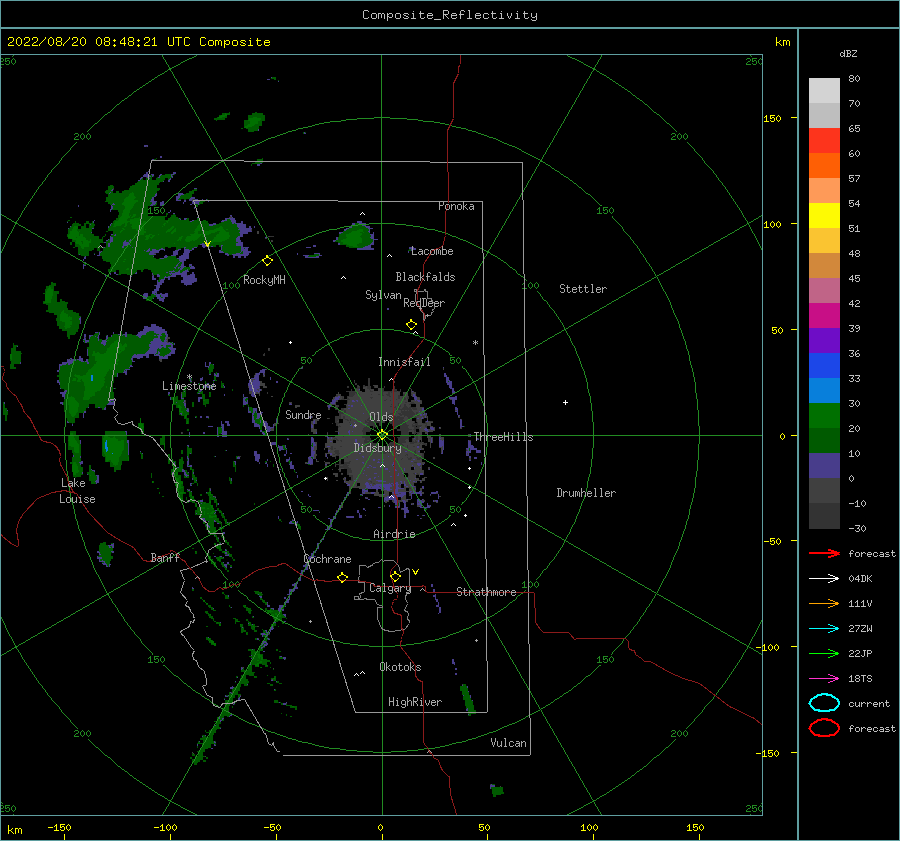Click the Vulcan town label
Viewport: 900px width, 841px height.
point(509,743)
